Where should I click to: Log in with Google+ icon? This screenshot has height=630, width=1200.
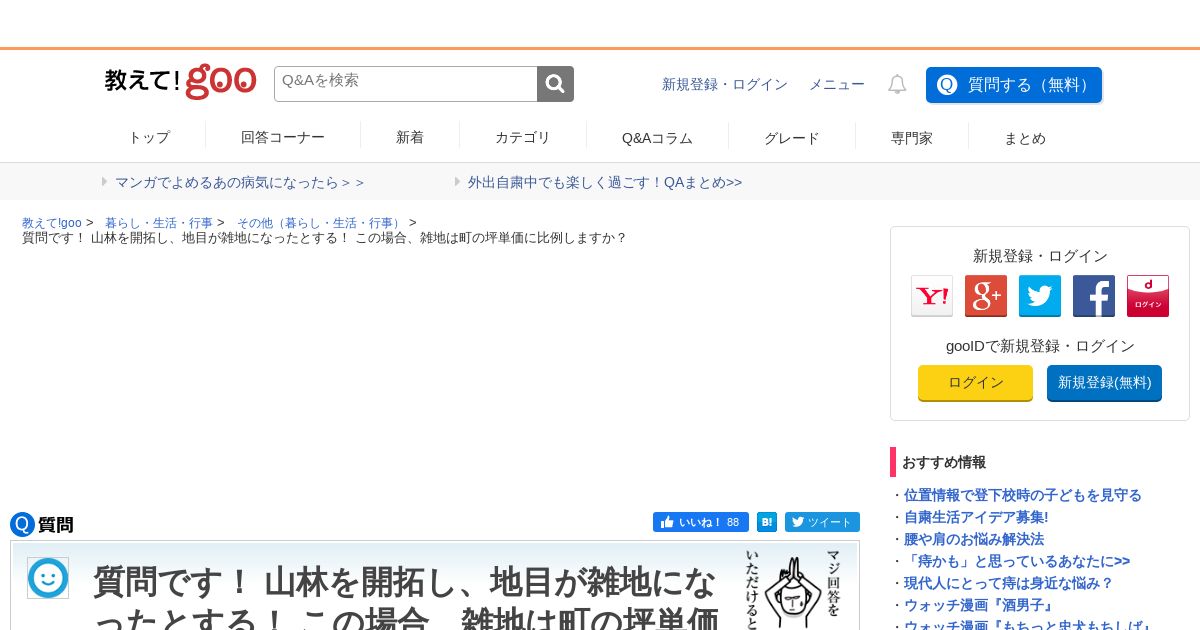986,296
